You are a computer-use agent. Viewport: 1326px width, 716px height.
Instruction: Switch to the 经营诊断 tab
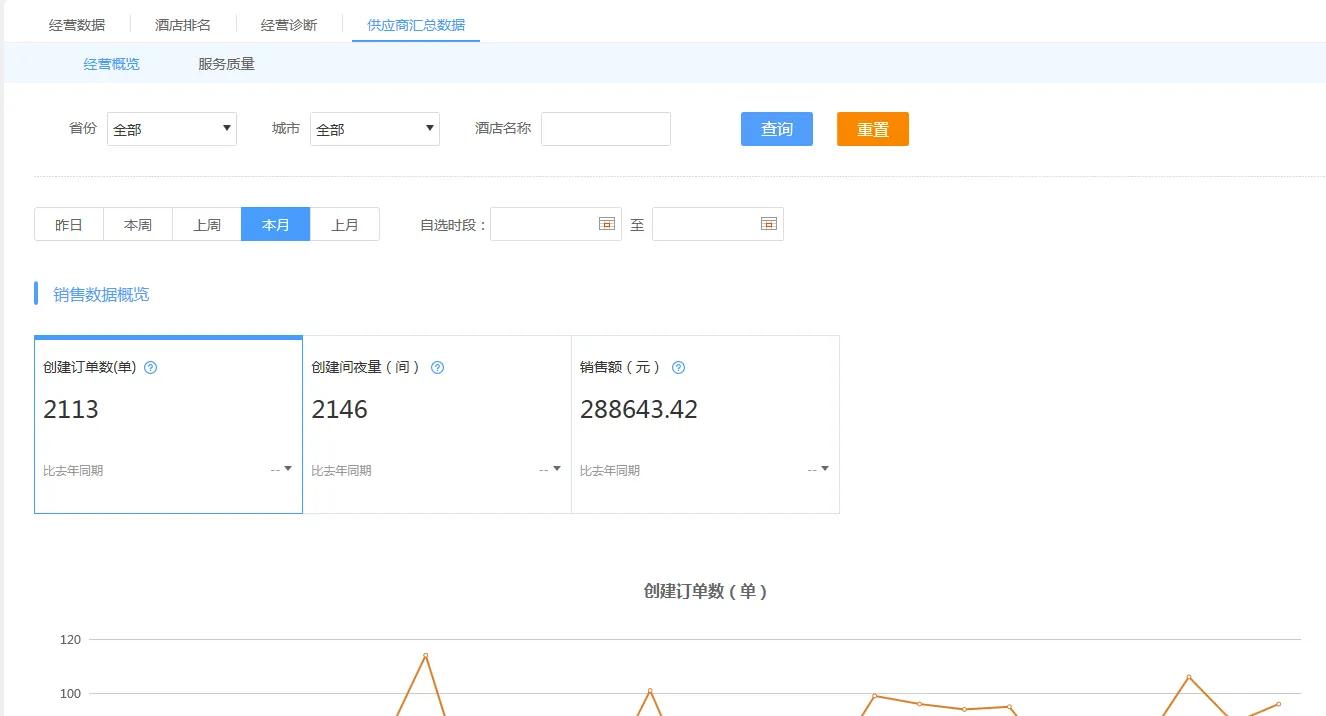pos(288,21)
